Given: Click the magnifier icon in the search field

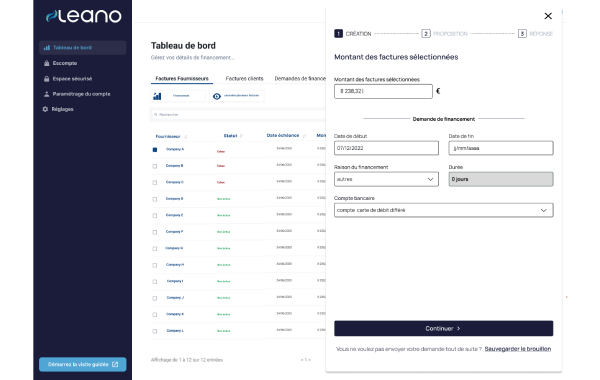Looking at the screenshot, I should coord(155,114).
